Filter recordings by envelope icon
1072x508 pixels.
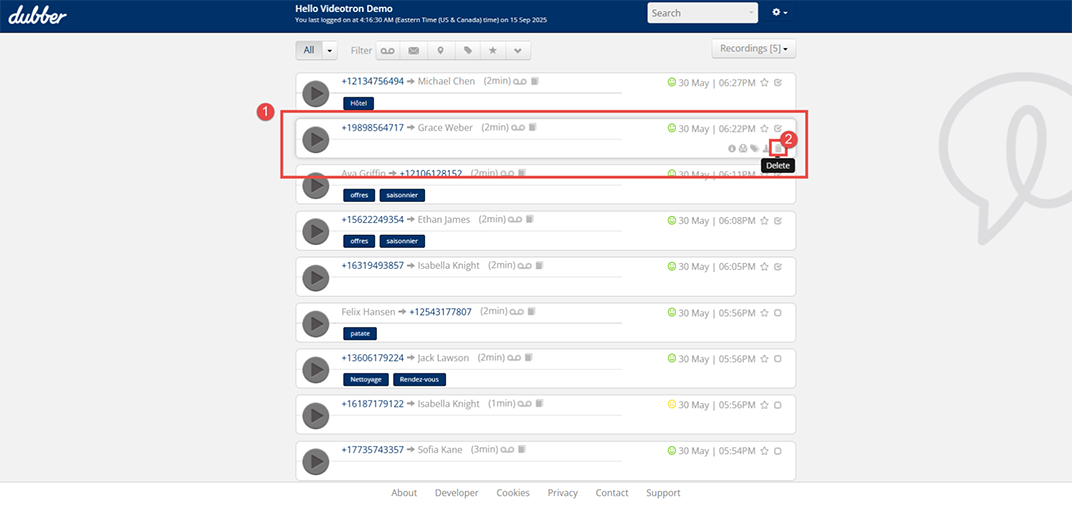pyautogui.click(x=414, y=51)
